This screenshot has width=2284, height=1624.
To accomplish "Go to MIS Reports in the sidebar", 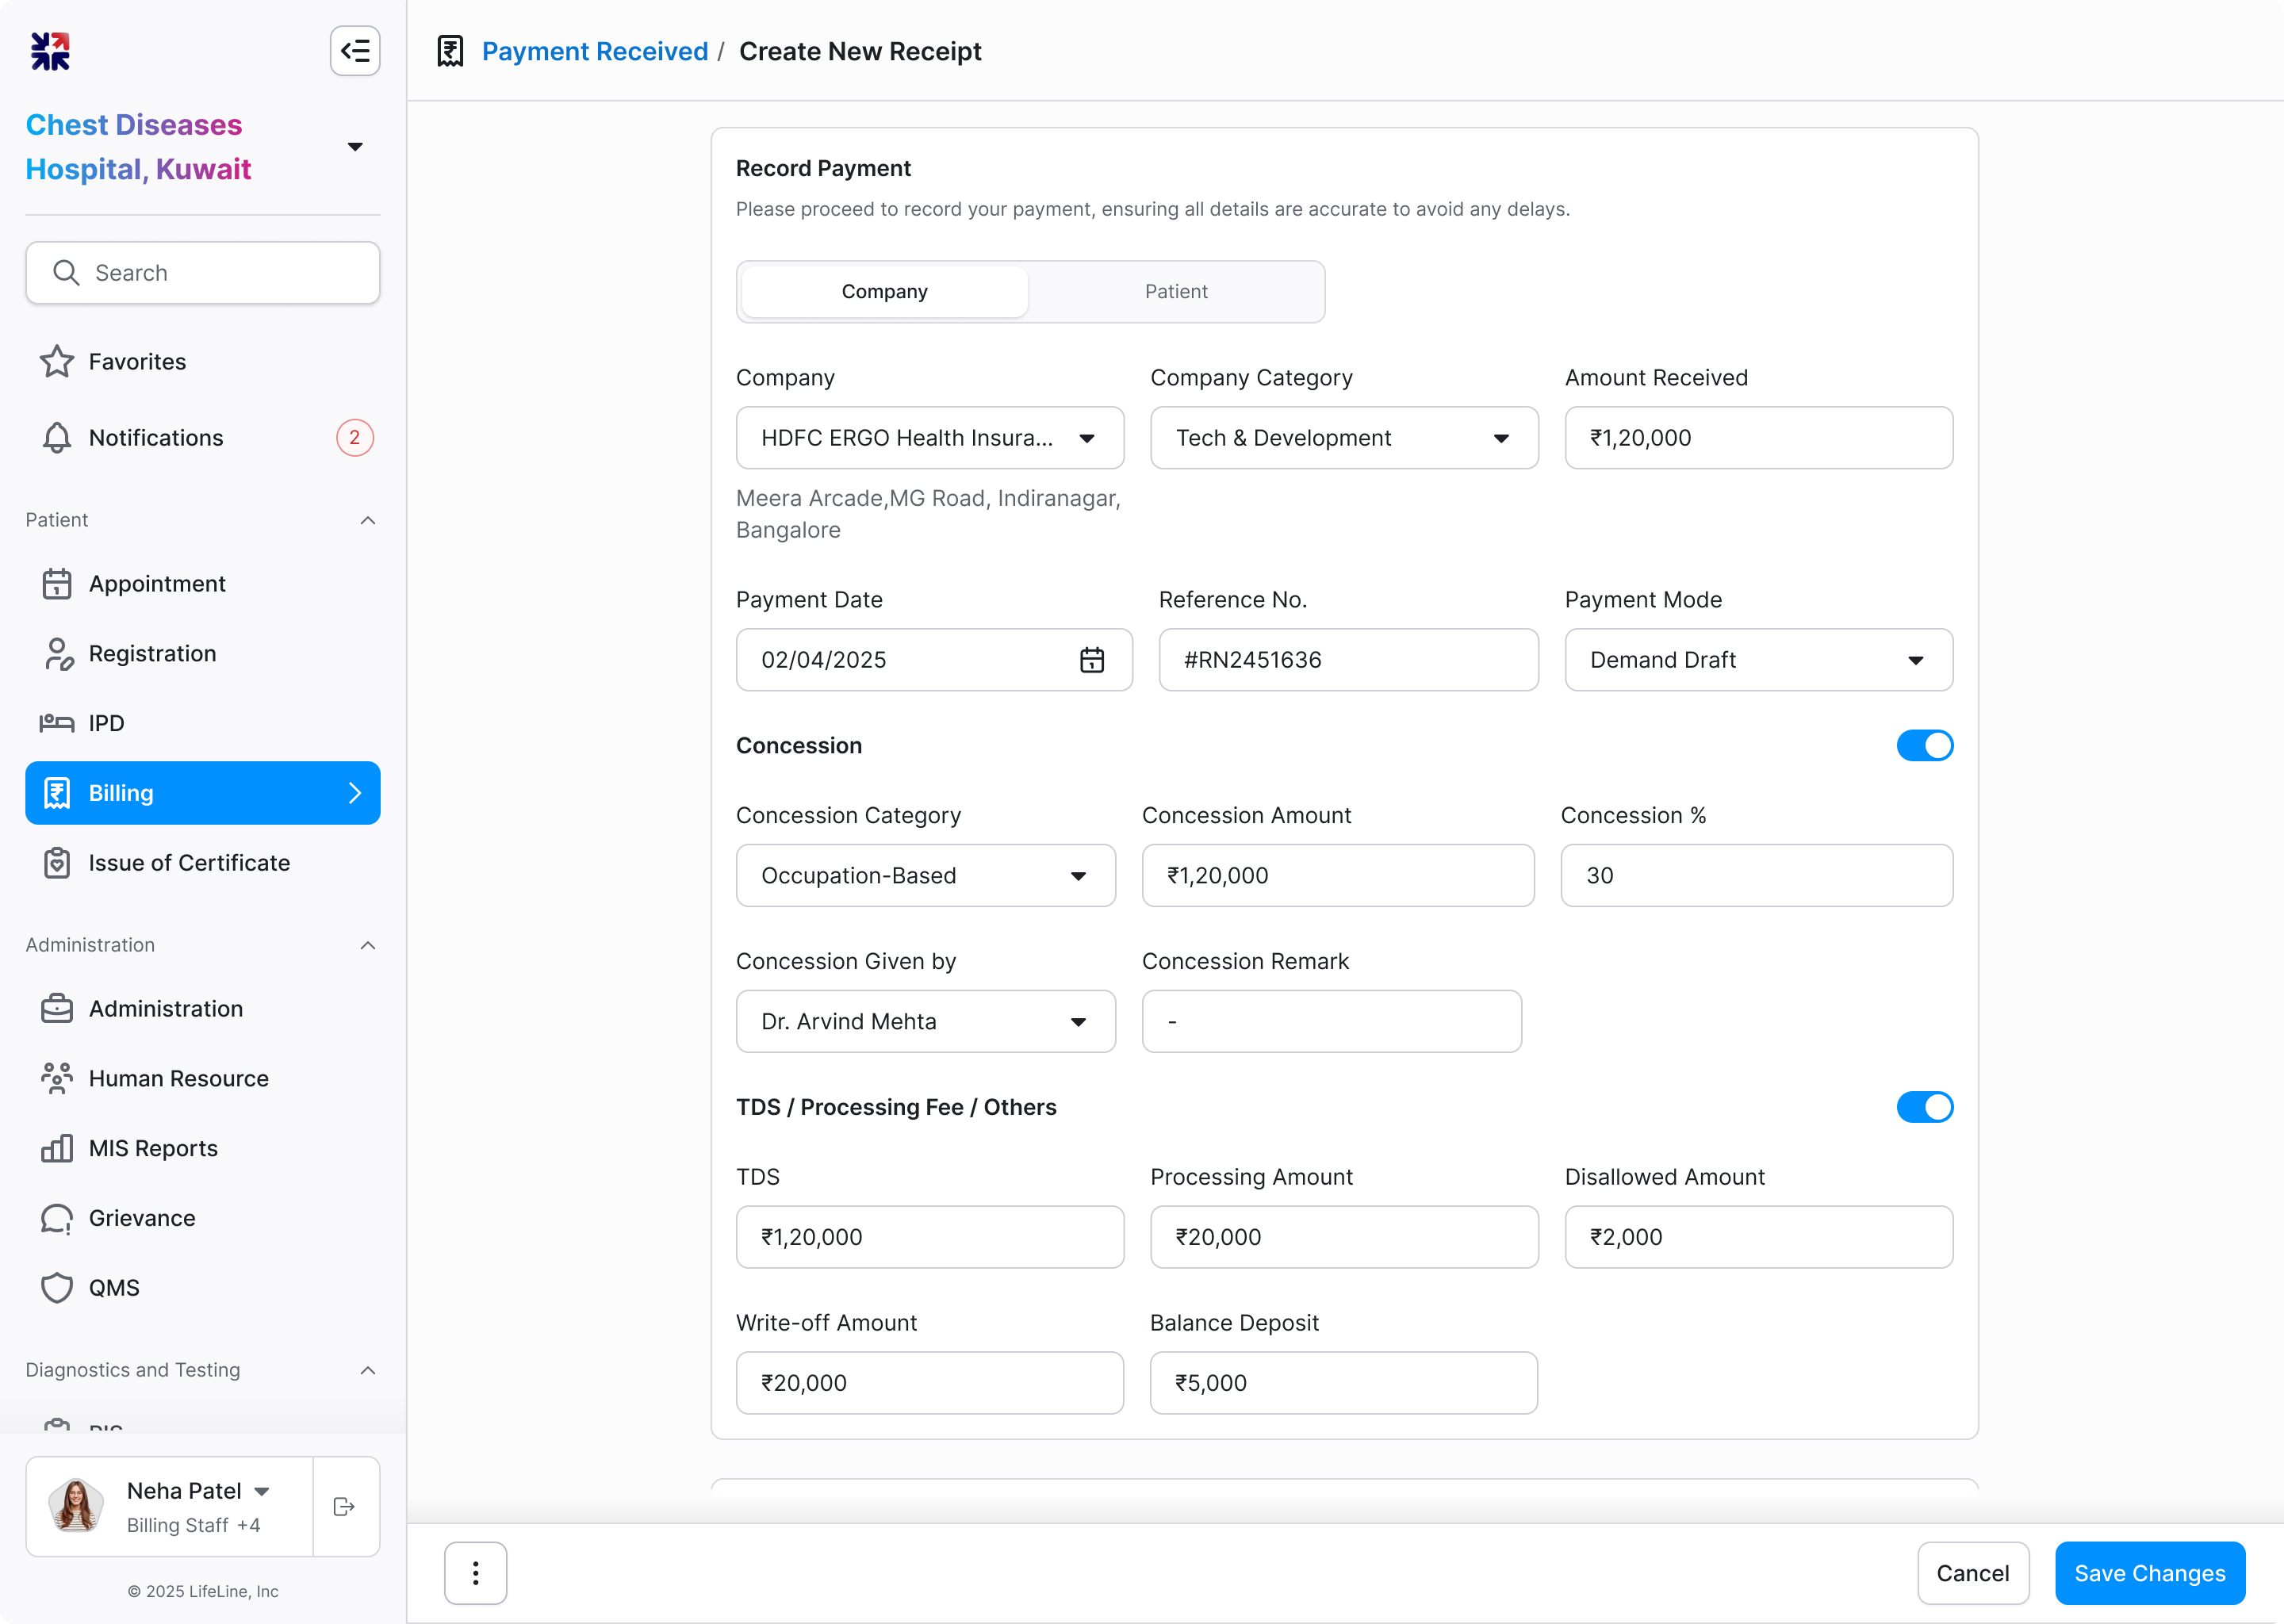I will pos(153,1148).
